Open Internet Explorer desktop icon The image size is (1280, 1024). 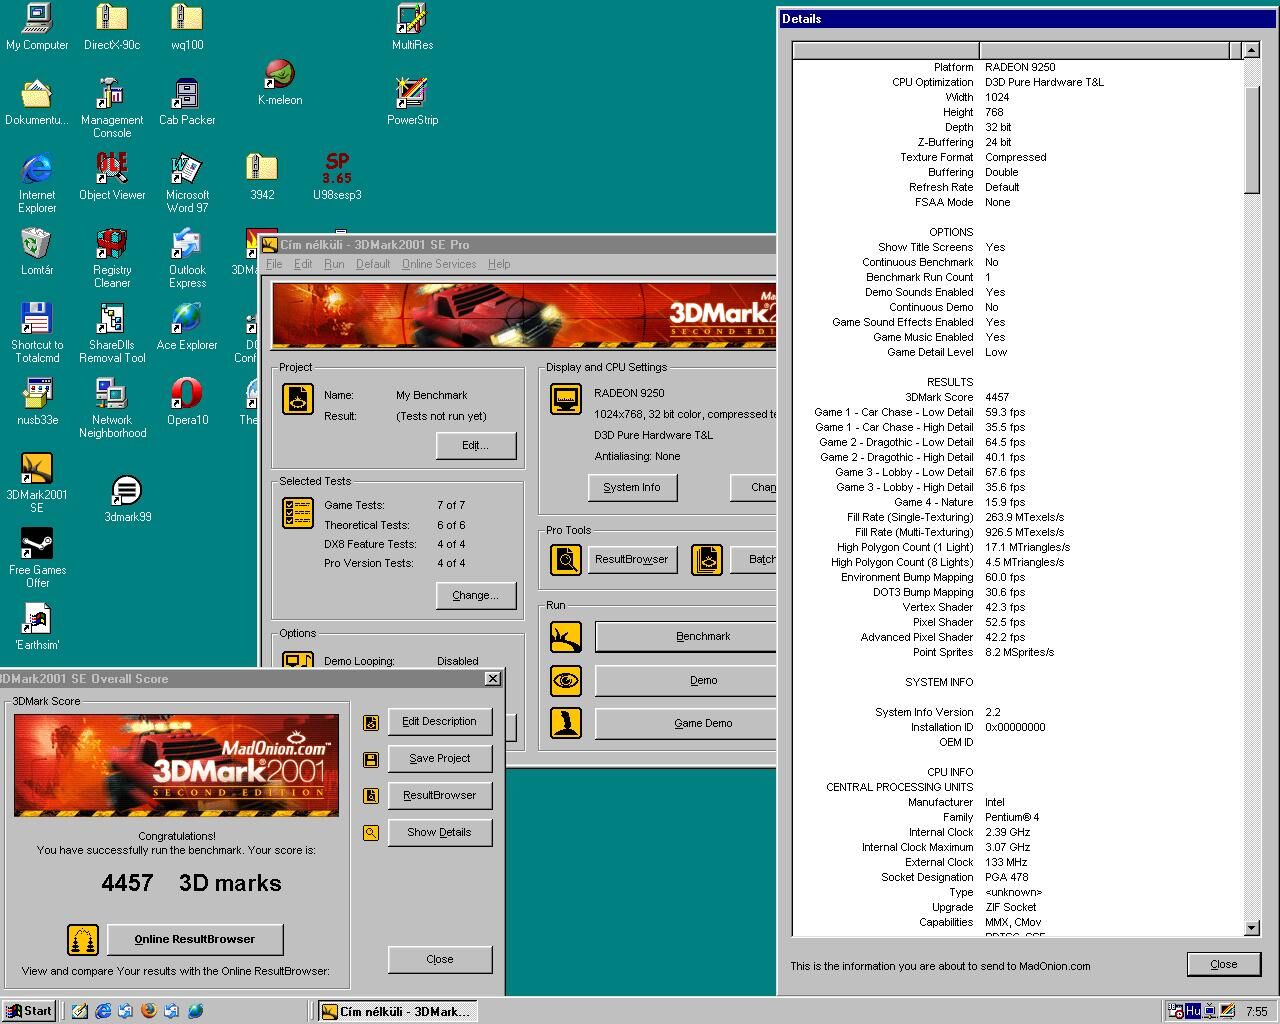click(x=37, y=183)
